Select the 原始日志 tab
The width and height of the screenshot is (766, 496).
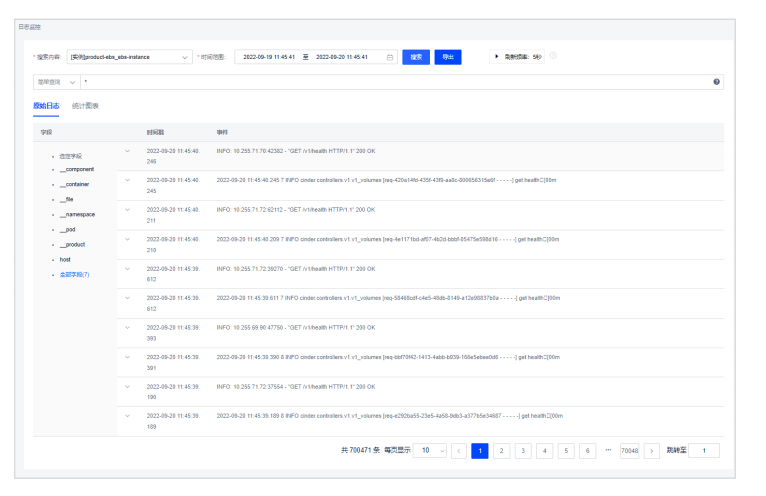(x=46, y=105)
